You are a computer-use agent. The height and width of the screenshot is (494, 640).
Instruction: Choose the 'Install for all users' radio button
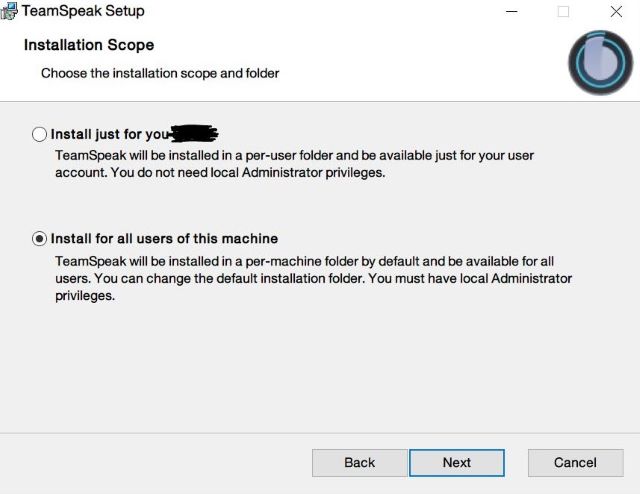click(x=40, y=239)
